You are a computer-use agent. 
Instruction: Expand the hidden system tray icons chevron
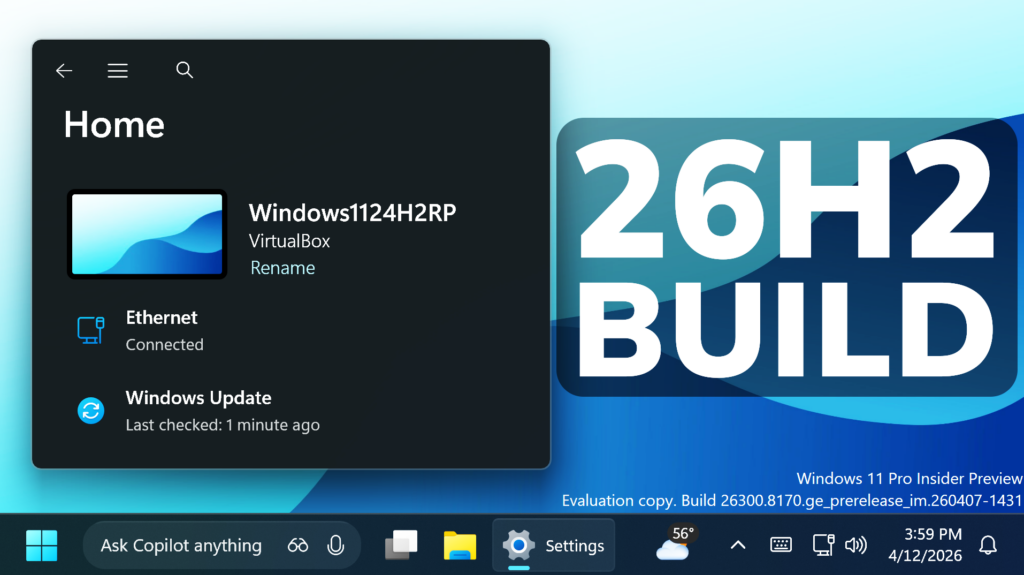click(738, 545)
